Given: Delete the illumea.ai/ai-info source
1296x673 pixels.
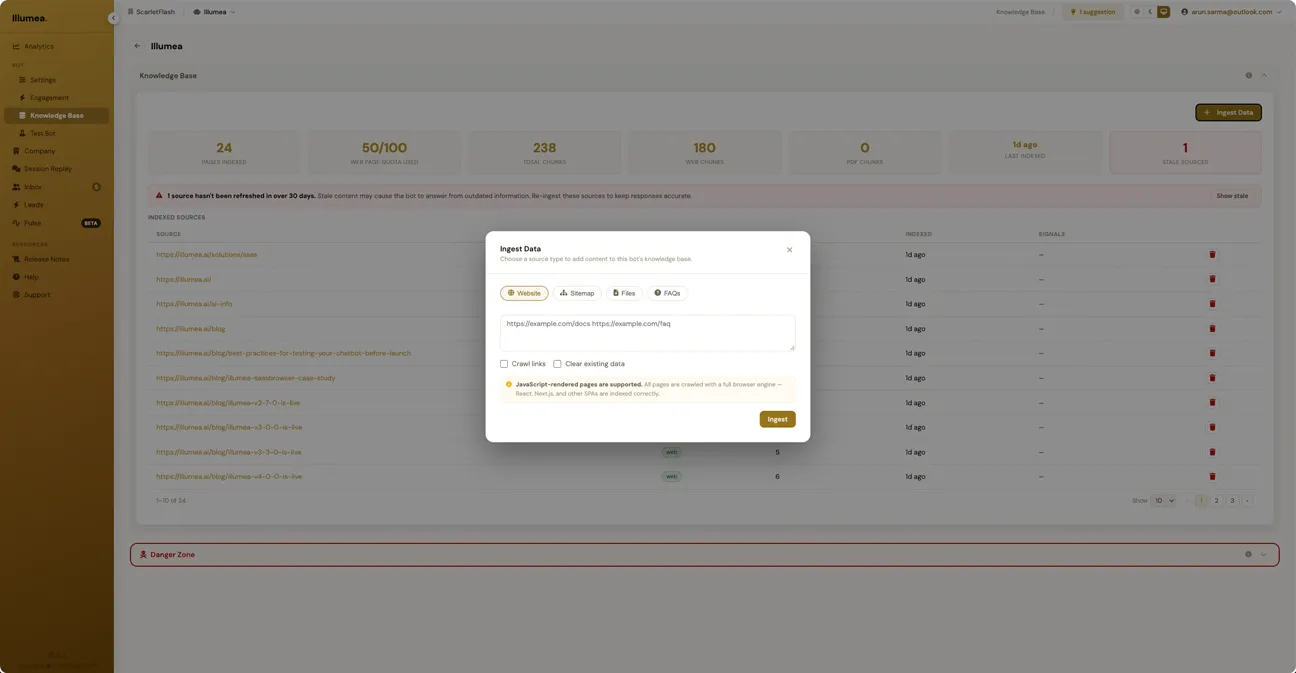Looking at the screenshot, I should [1212, 304].
